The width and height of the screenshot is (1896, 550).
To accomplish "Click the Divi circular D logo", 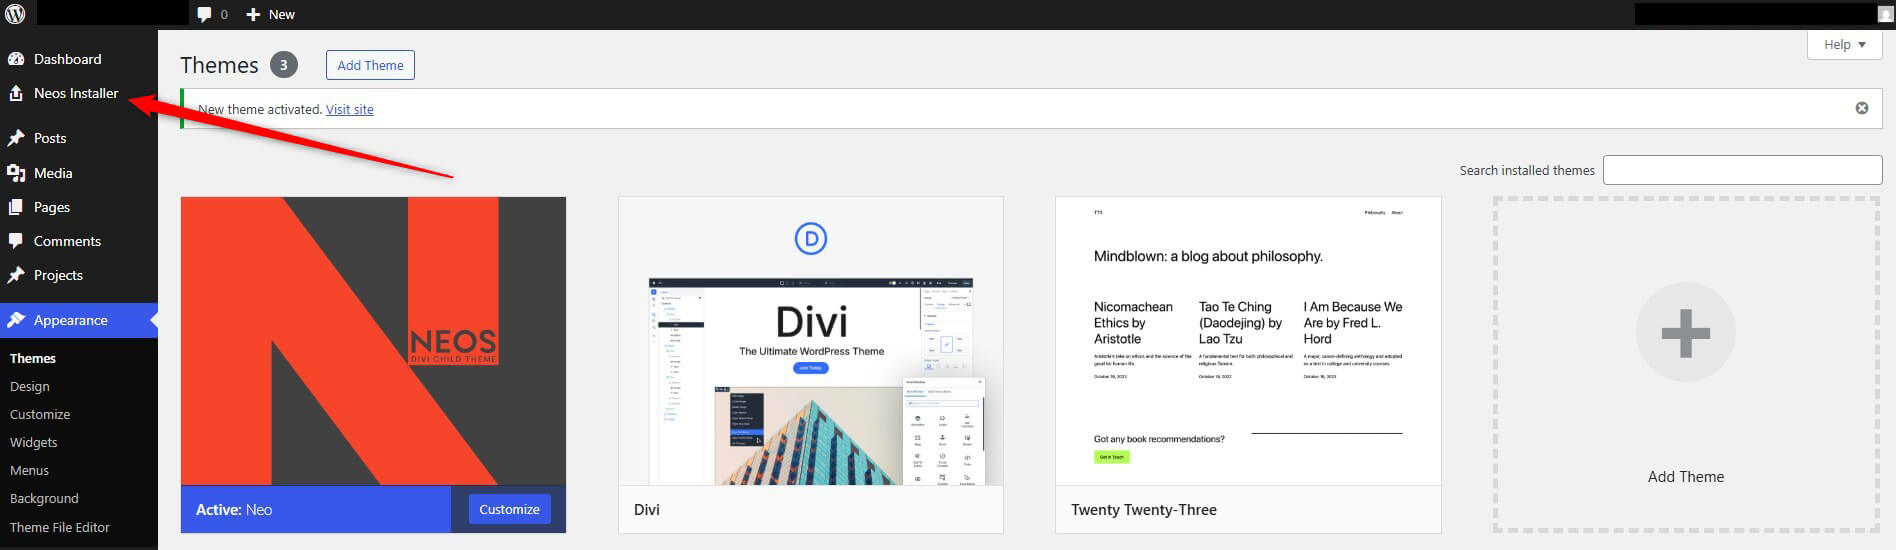I will tap(810, 238).
